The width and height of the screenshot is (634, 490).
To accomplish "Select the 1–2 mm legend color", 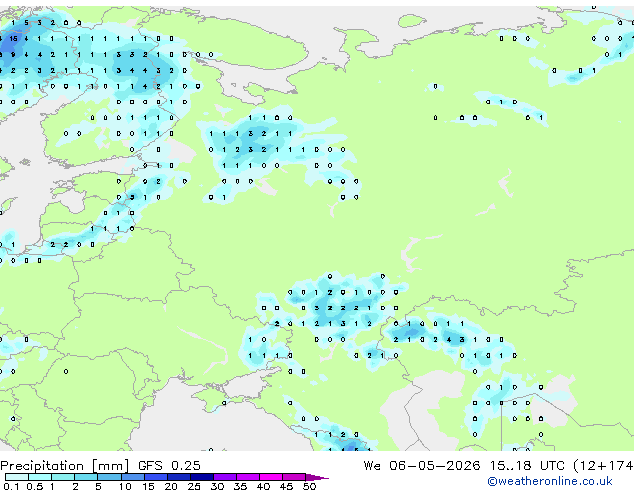I will pos(63,477).
